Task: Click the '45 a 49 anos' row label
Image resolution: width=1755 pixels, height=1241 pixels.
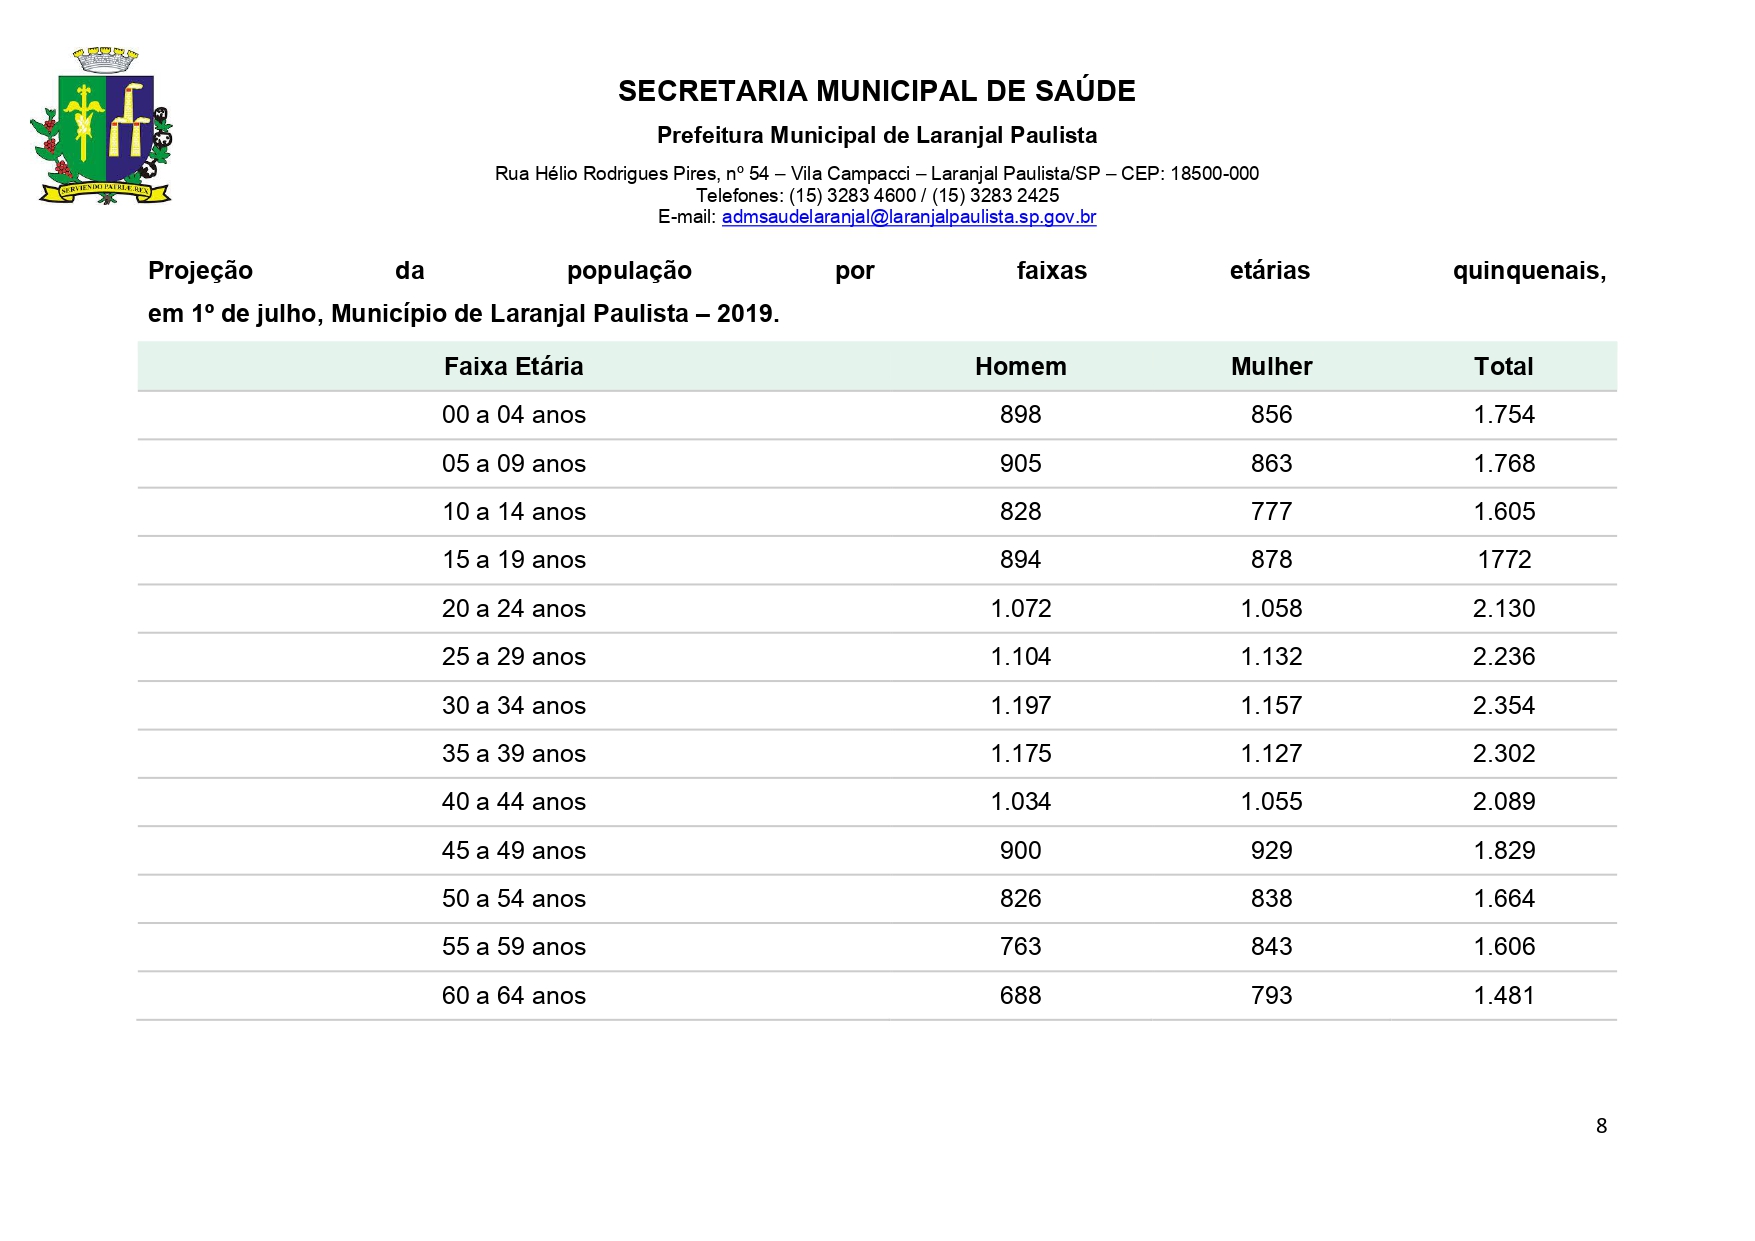Action: pos(514,851)
